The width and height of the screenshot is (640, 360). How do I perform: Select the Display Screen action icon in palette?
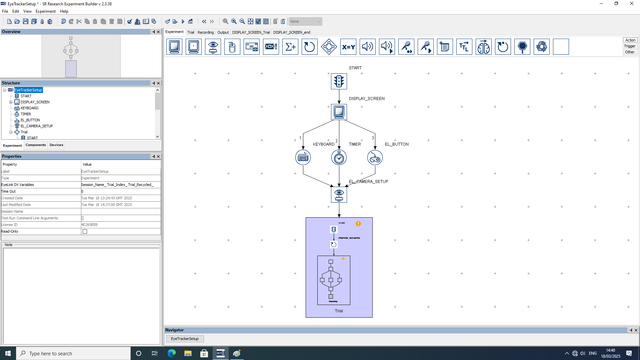point(174,47)
